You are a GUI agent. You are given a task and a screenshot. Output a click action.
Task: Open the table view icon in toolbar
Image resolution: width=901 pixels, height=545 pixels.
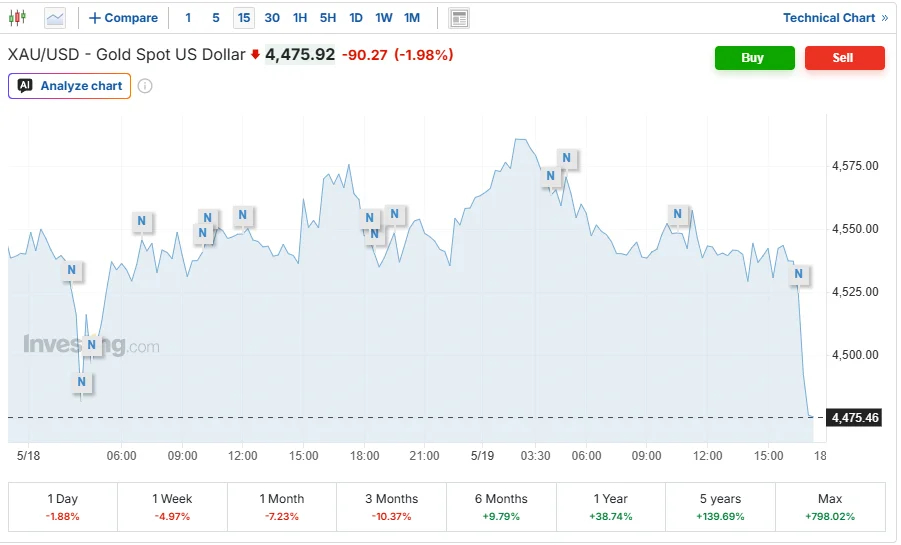click(459, 18)
